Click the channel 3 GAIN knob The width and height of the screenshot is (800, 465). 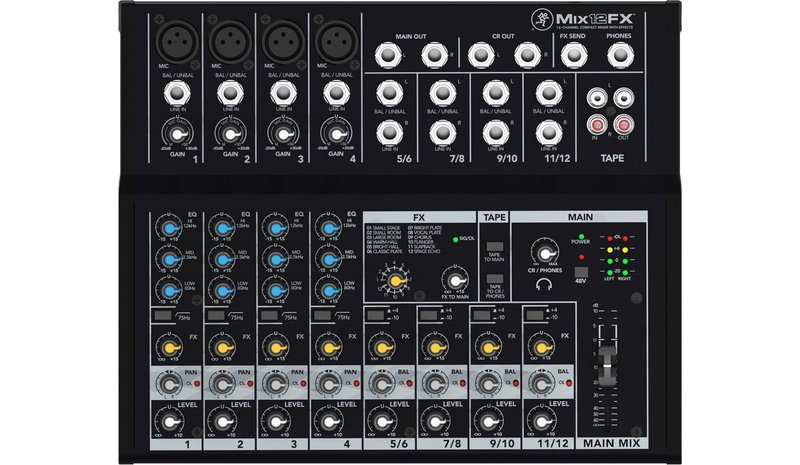[283, 134]
